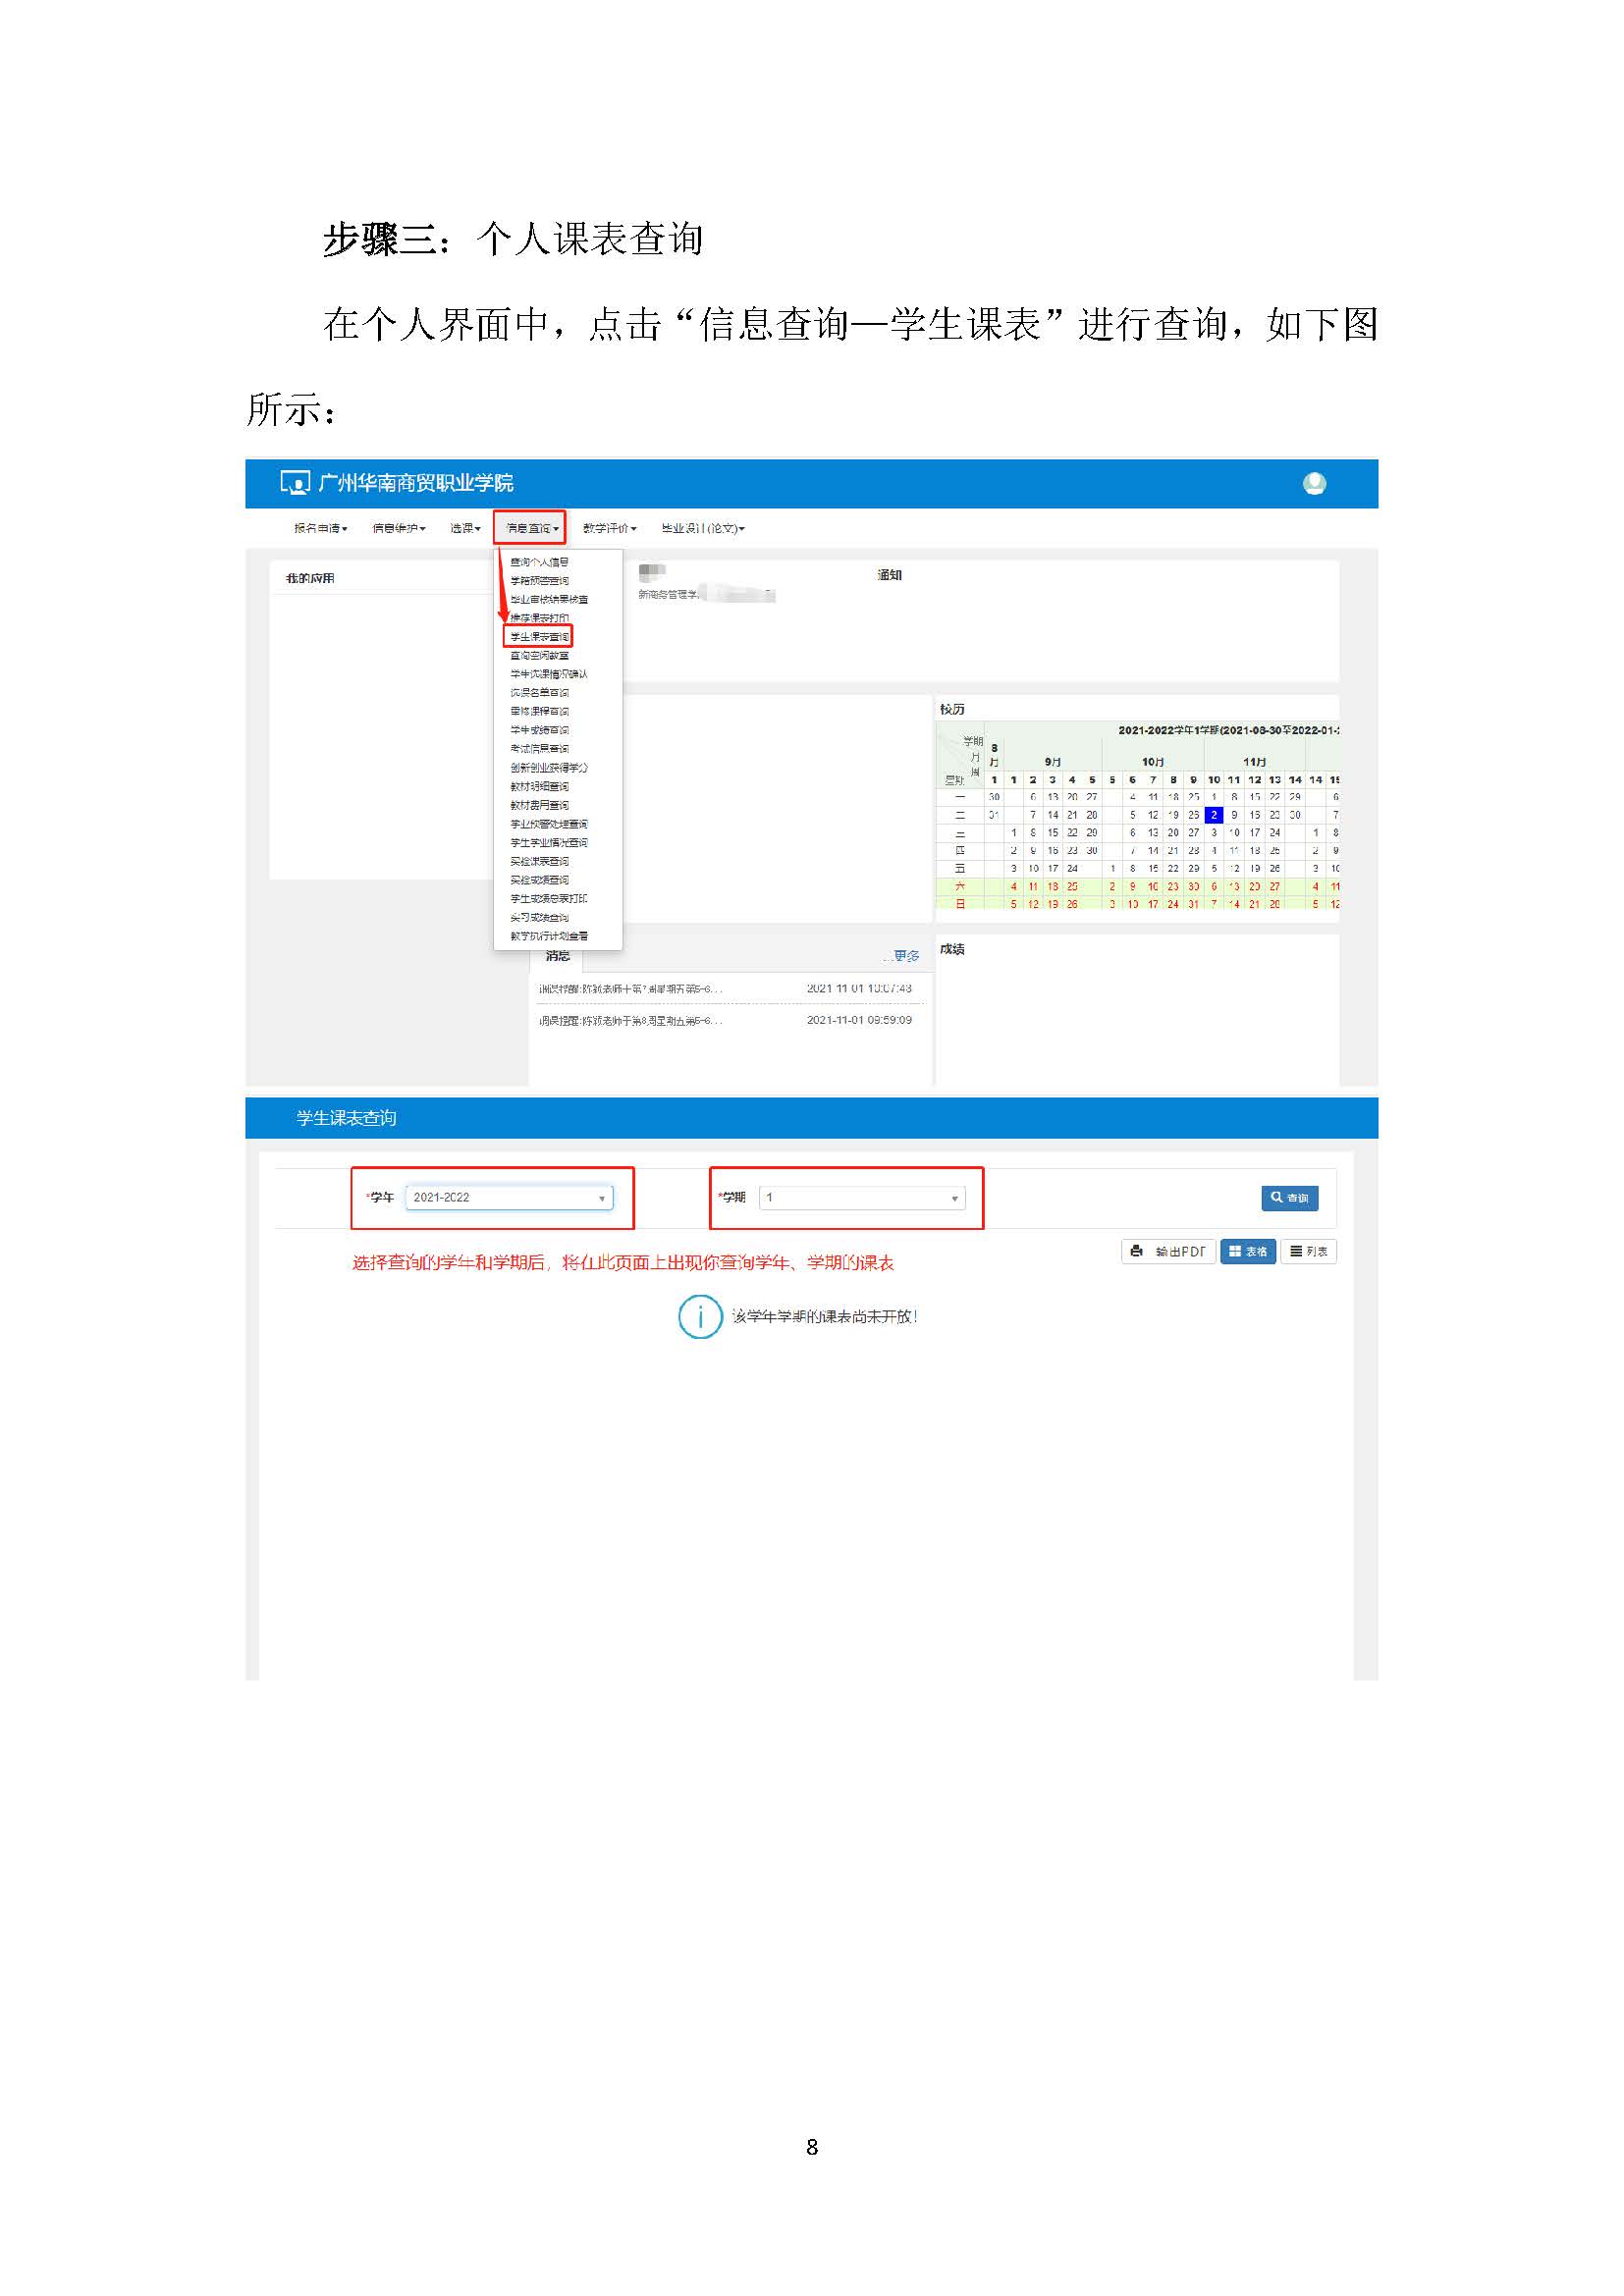
Task: Click the 查询 search button
Action: click(x=1289, y=1198)
